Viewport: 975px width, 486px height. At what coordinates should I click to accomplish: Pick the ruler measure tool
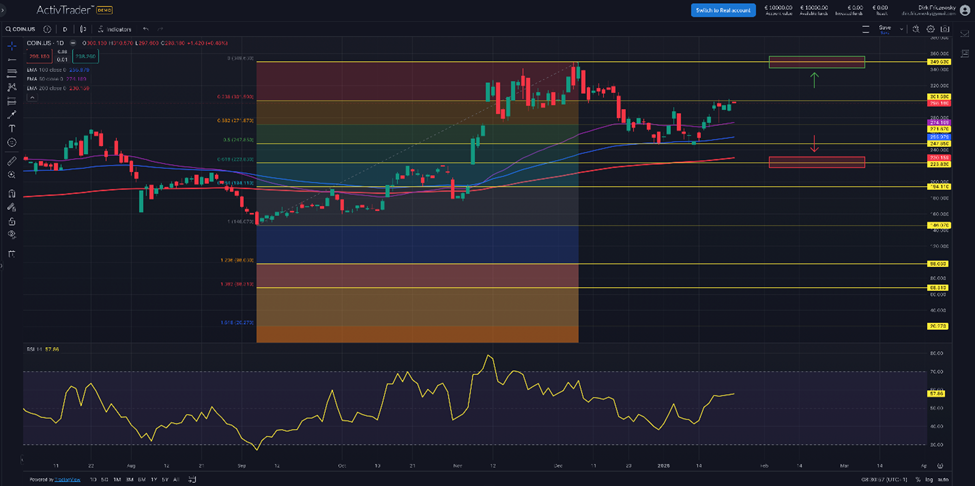click(x=12, y=161)
